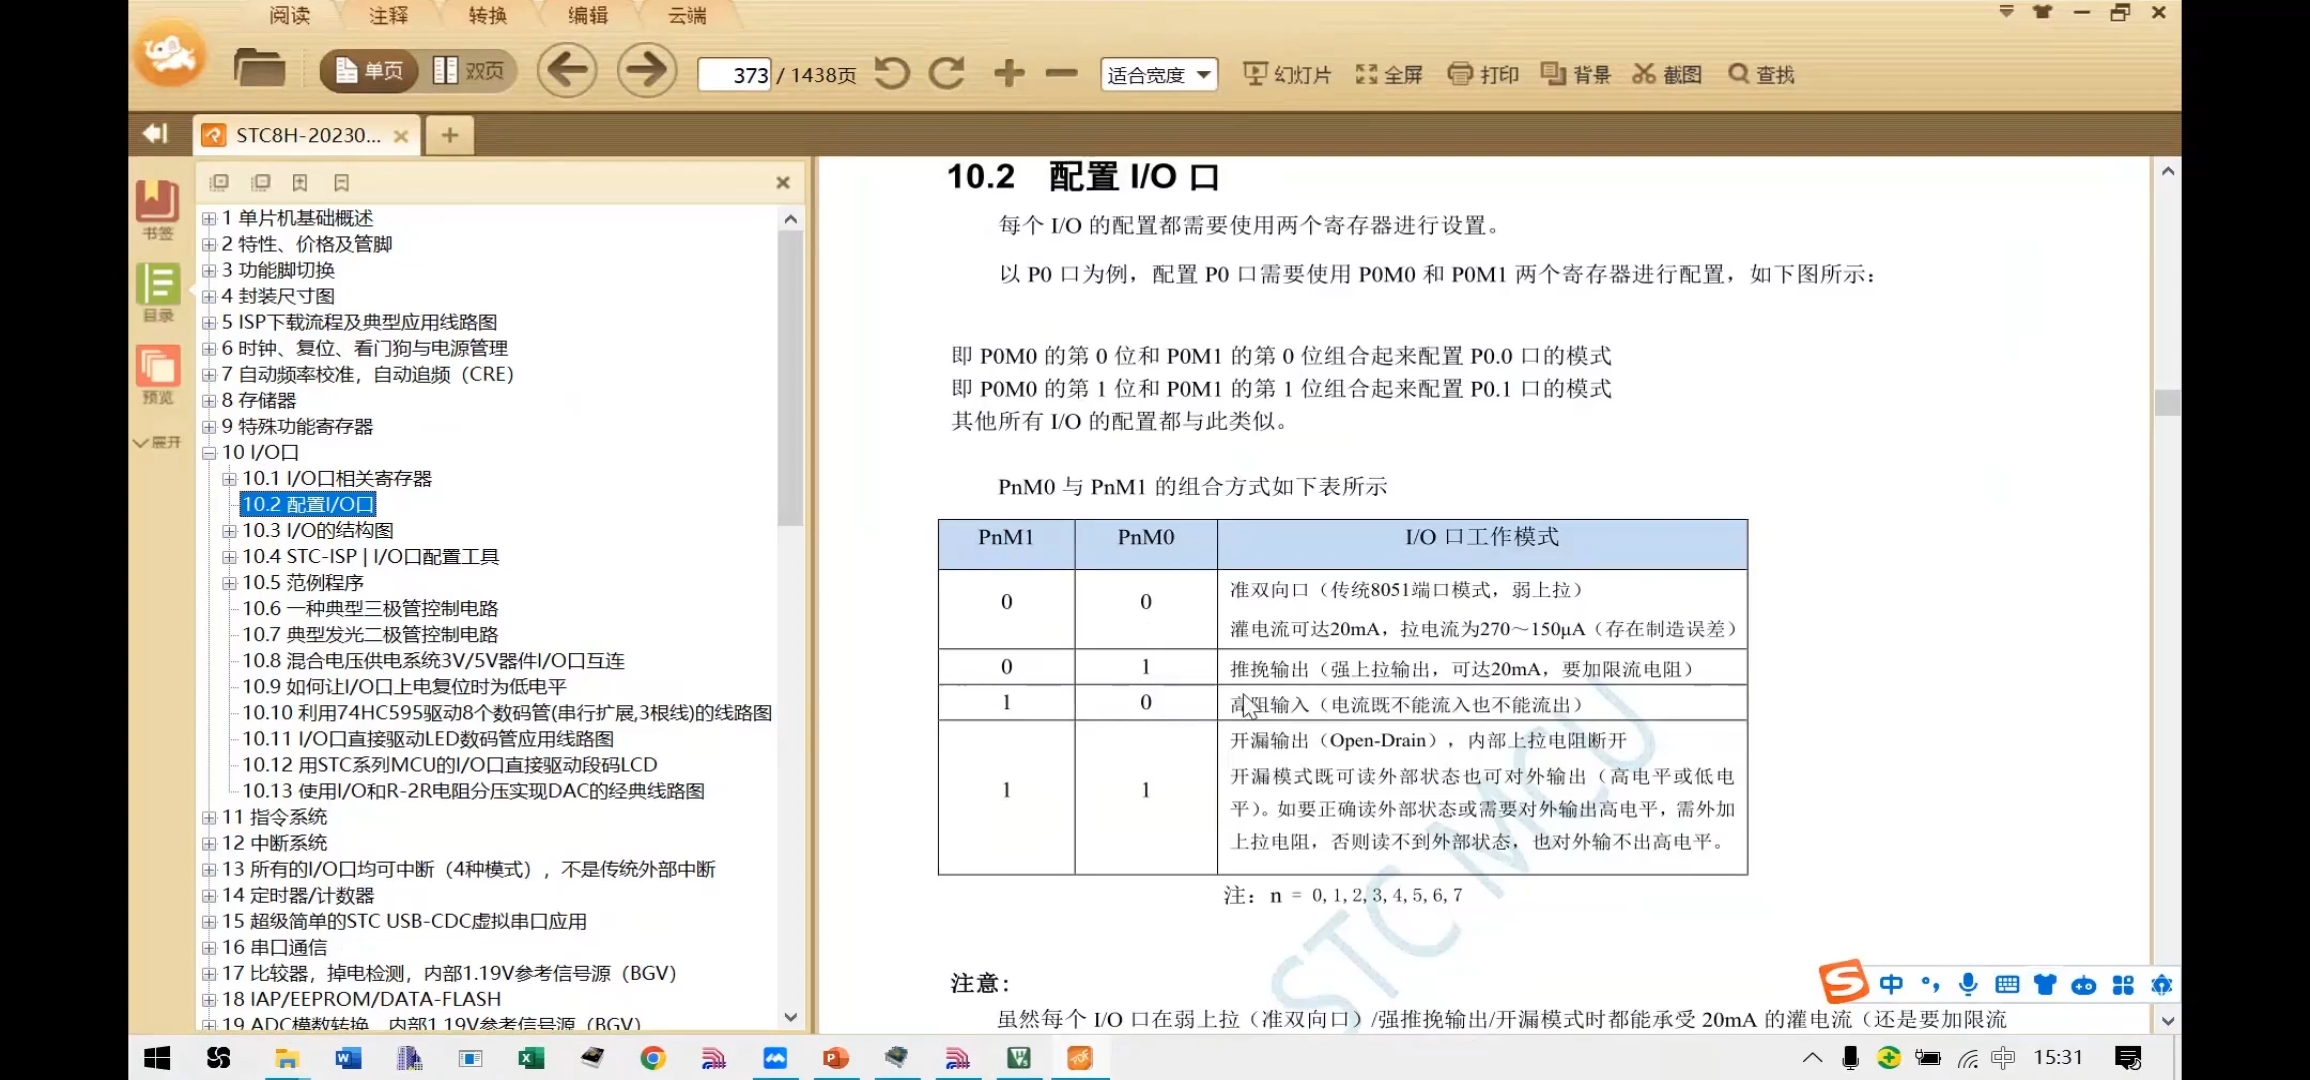
Task: Open 10.7 典型发光二极管控制电路
Action: (370, 634)
